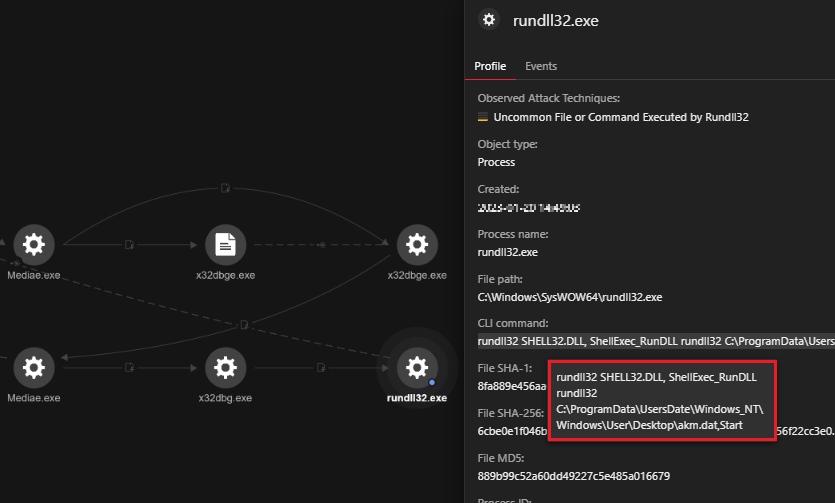This screenshot has width=835, height=503.
Task: Click edge icon between bottom Mediae.exe and x32dbg.exe
Action: pos(129,367)
